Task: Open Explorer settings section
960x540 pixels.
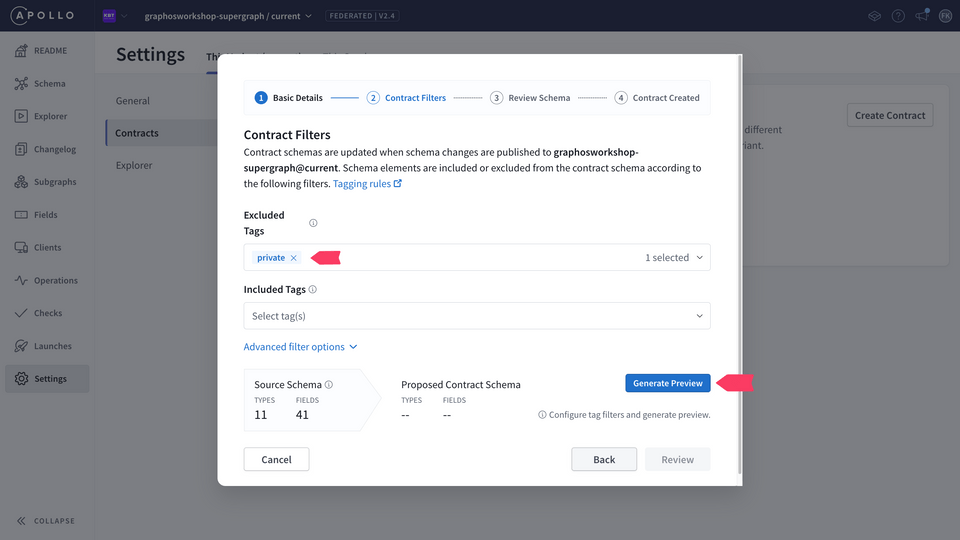Action: (133, 165)
